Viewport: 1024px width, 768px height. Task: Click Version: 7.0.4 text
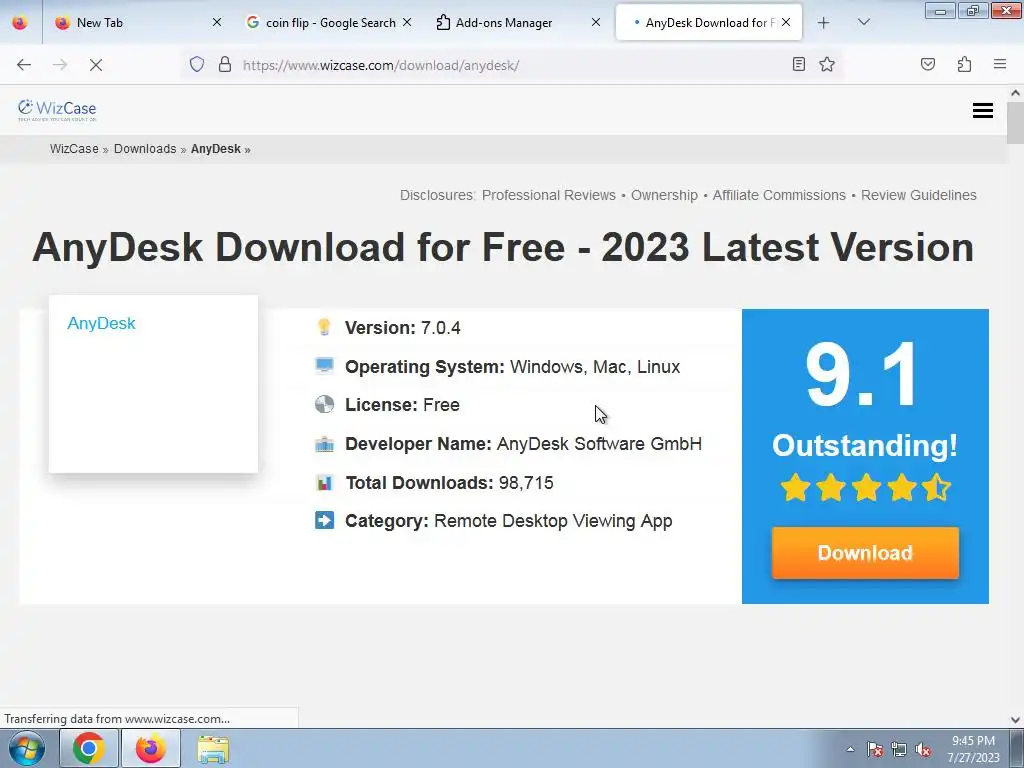tap(402, 328)
